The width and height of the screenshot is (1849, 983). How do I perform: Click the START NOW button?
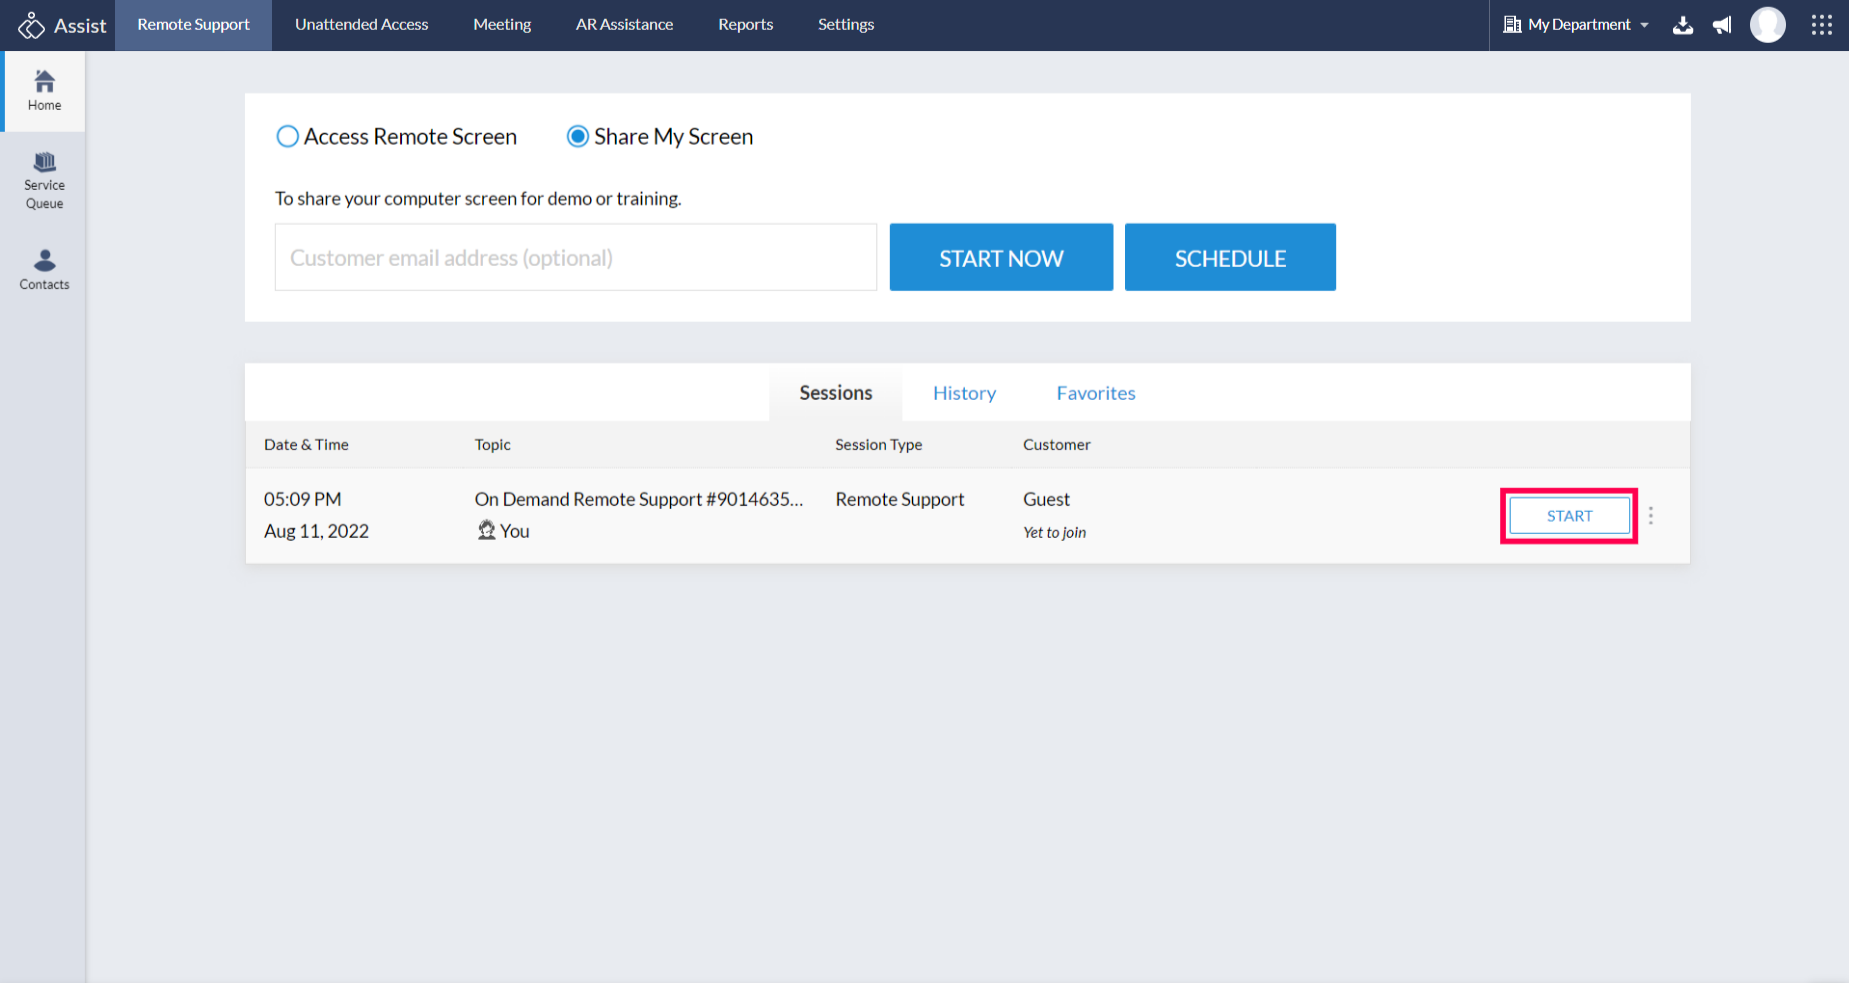click(x=1001, y=258)
